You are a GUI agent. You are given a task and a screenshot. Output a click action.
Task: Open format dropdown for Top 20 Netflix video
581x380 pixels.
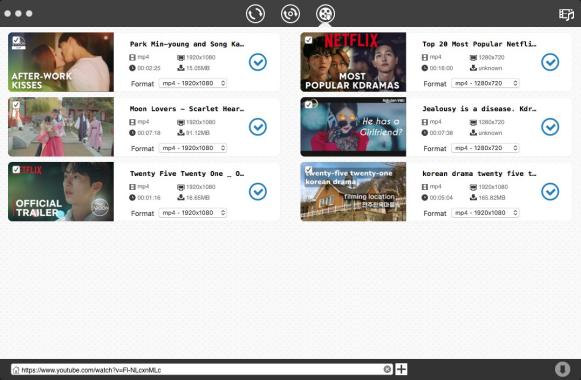[x=485, y=83]
